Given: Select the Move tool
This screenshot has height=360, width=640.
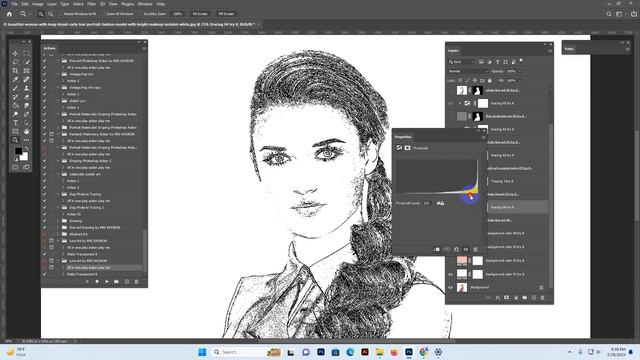Looking at the screenshot, I should [15, 53].
